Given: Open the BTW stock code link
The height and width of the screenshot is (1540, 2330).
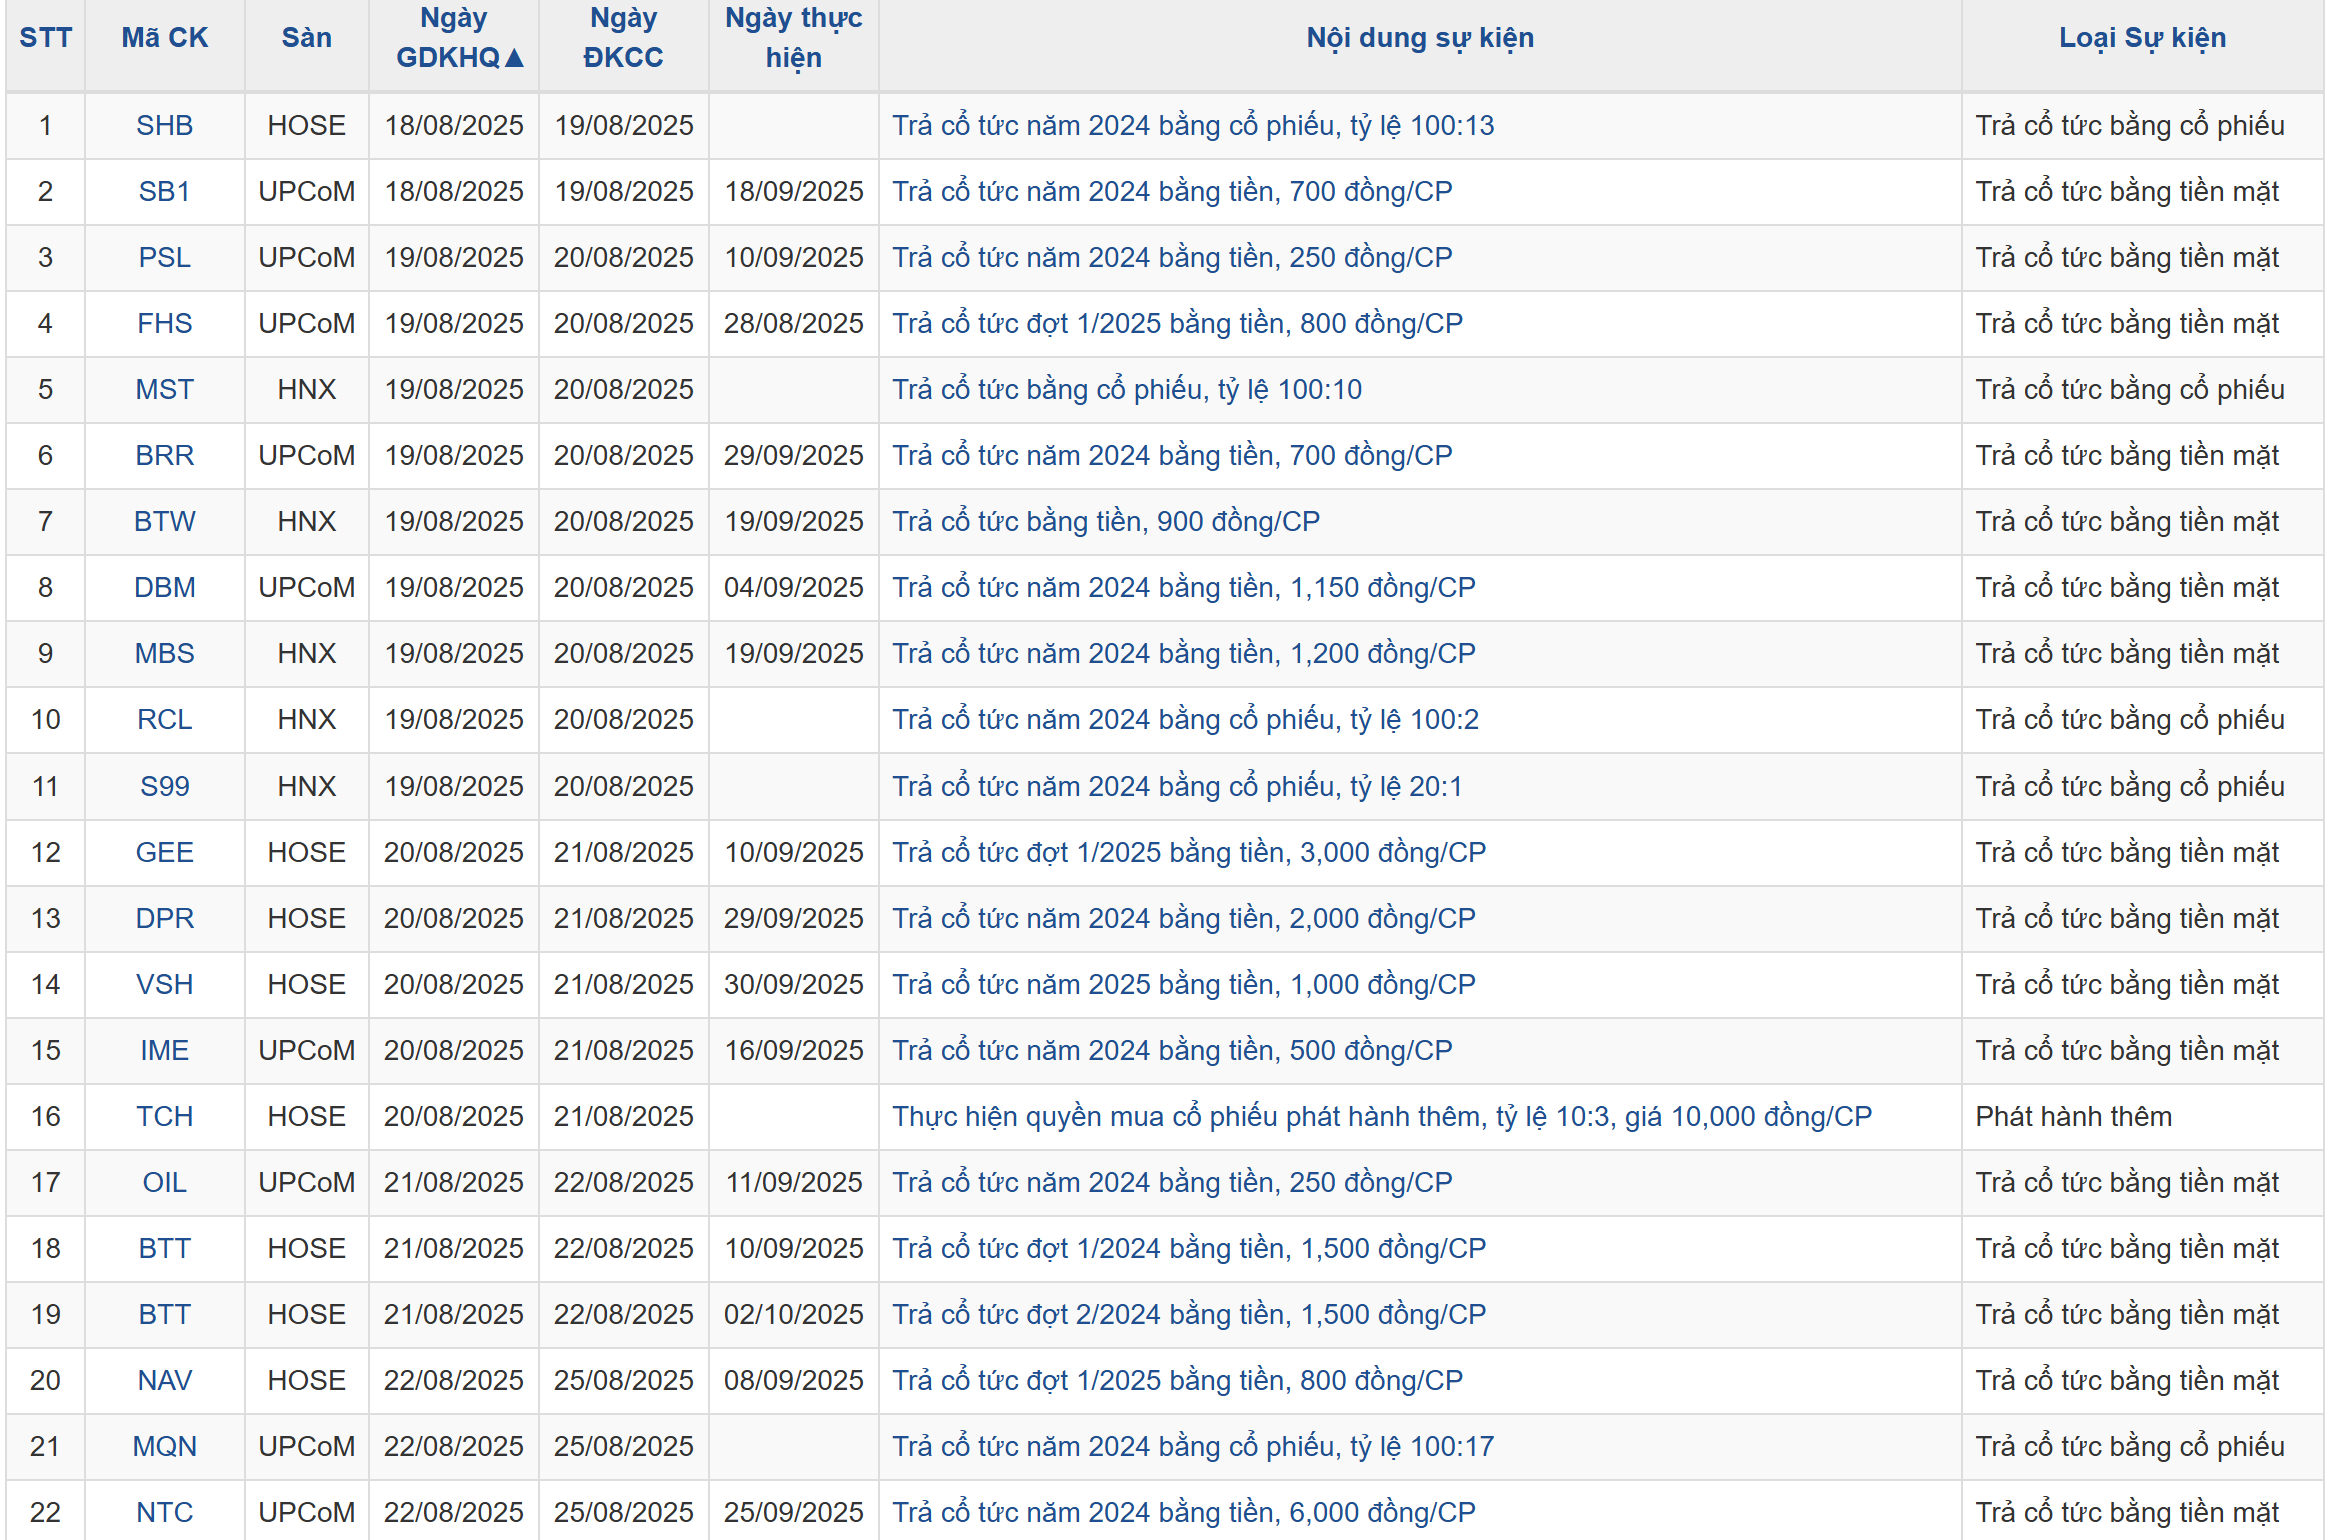Looking at the screenshot, I should coord(165,522).
